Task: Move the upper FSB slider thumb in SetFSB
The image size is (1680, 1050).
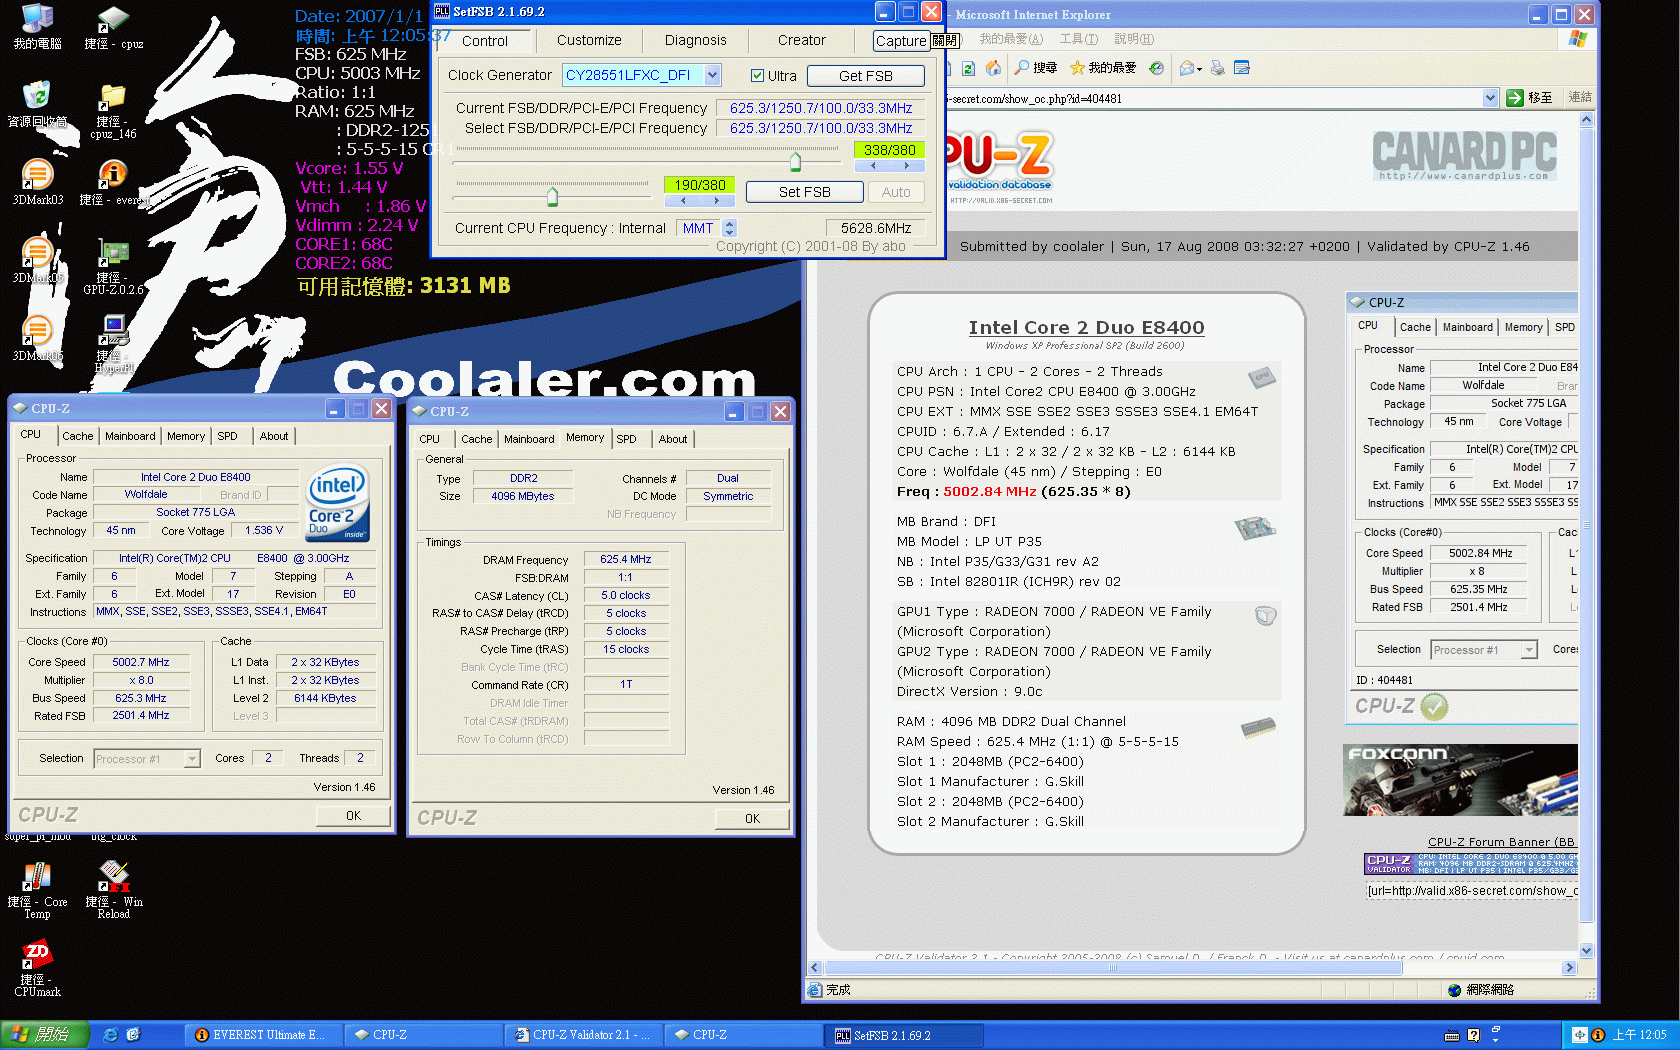Action: pos(795,162)
